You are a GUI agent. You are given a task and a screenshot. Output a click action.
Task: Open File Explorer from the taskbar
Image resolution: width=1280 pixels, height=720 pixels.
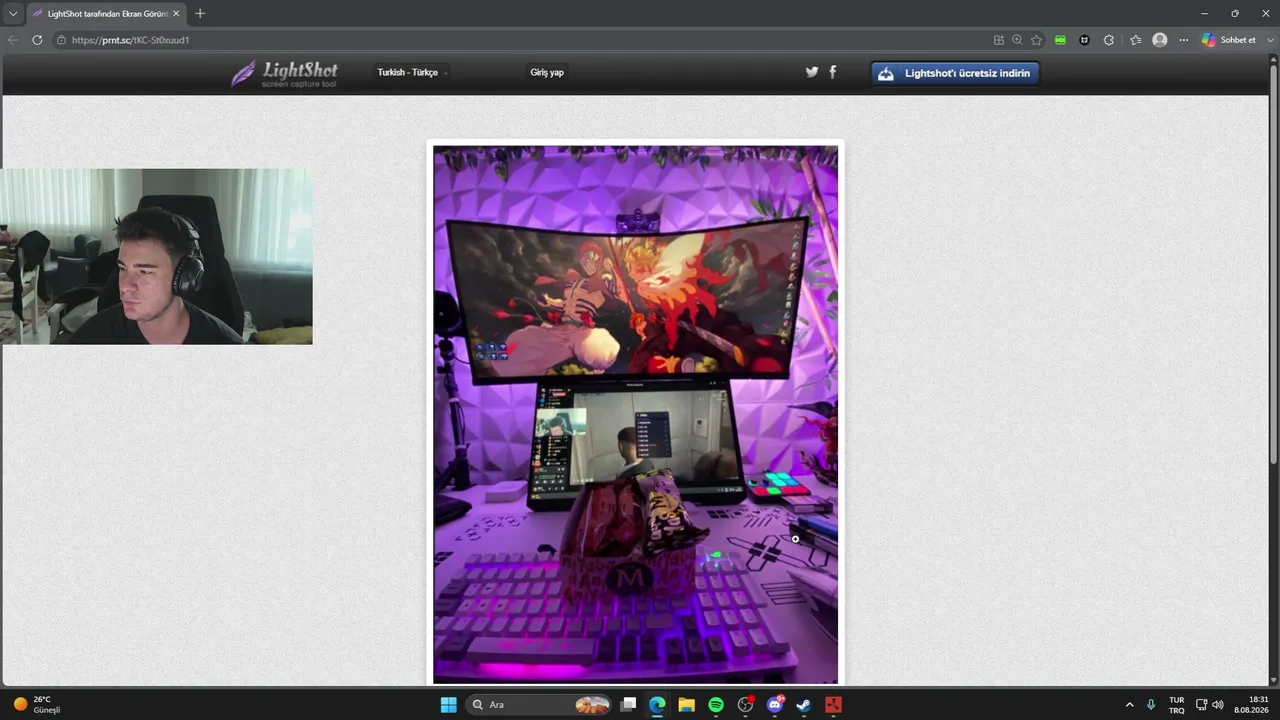[x=687, y=705]
